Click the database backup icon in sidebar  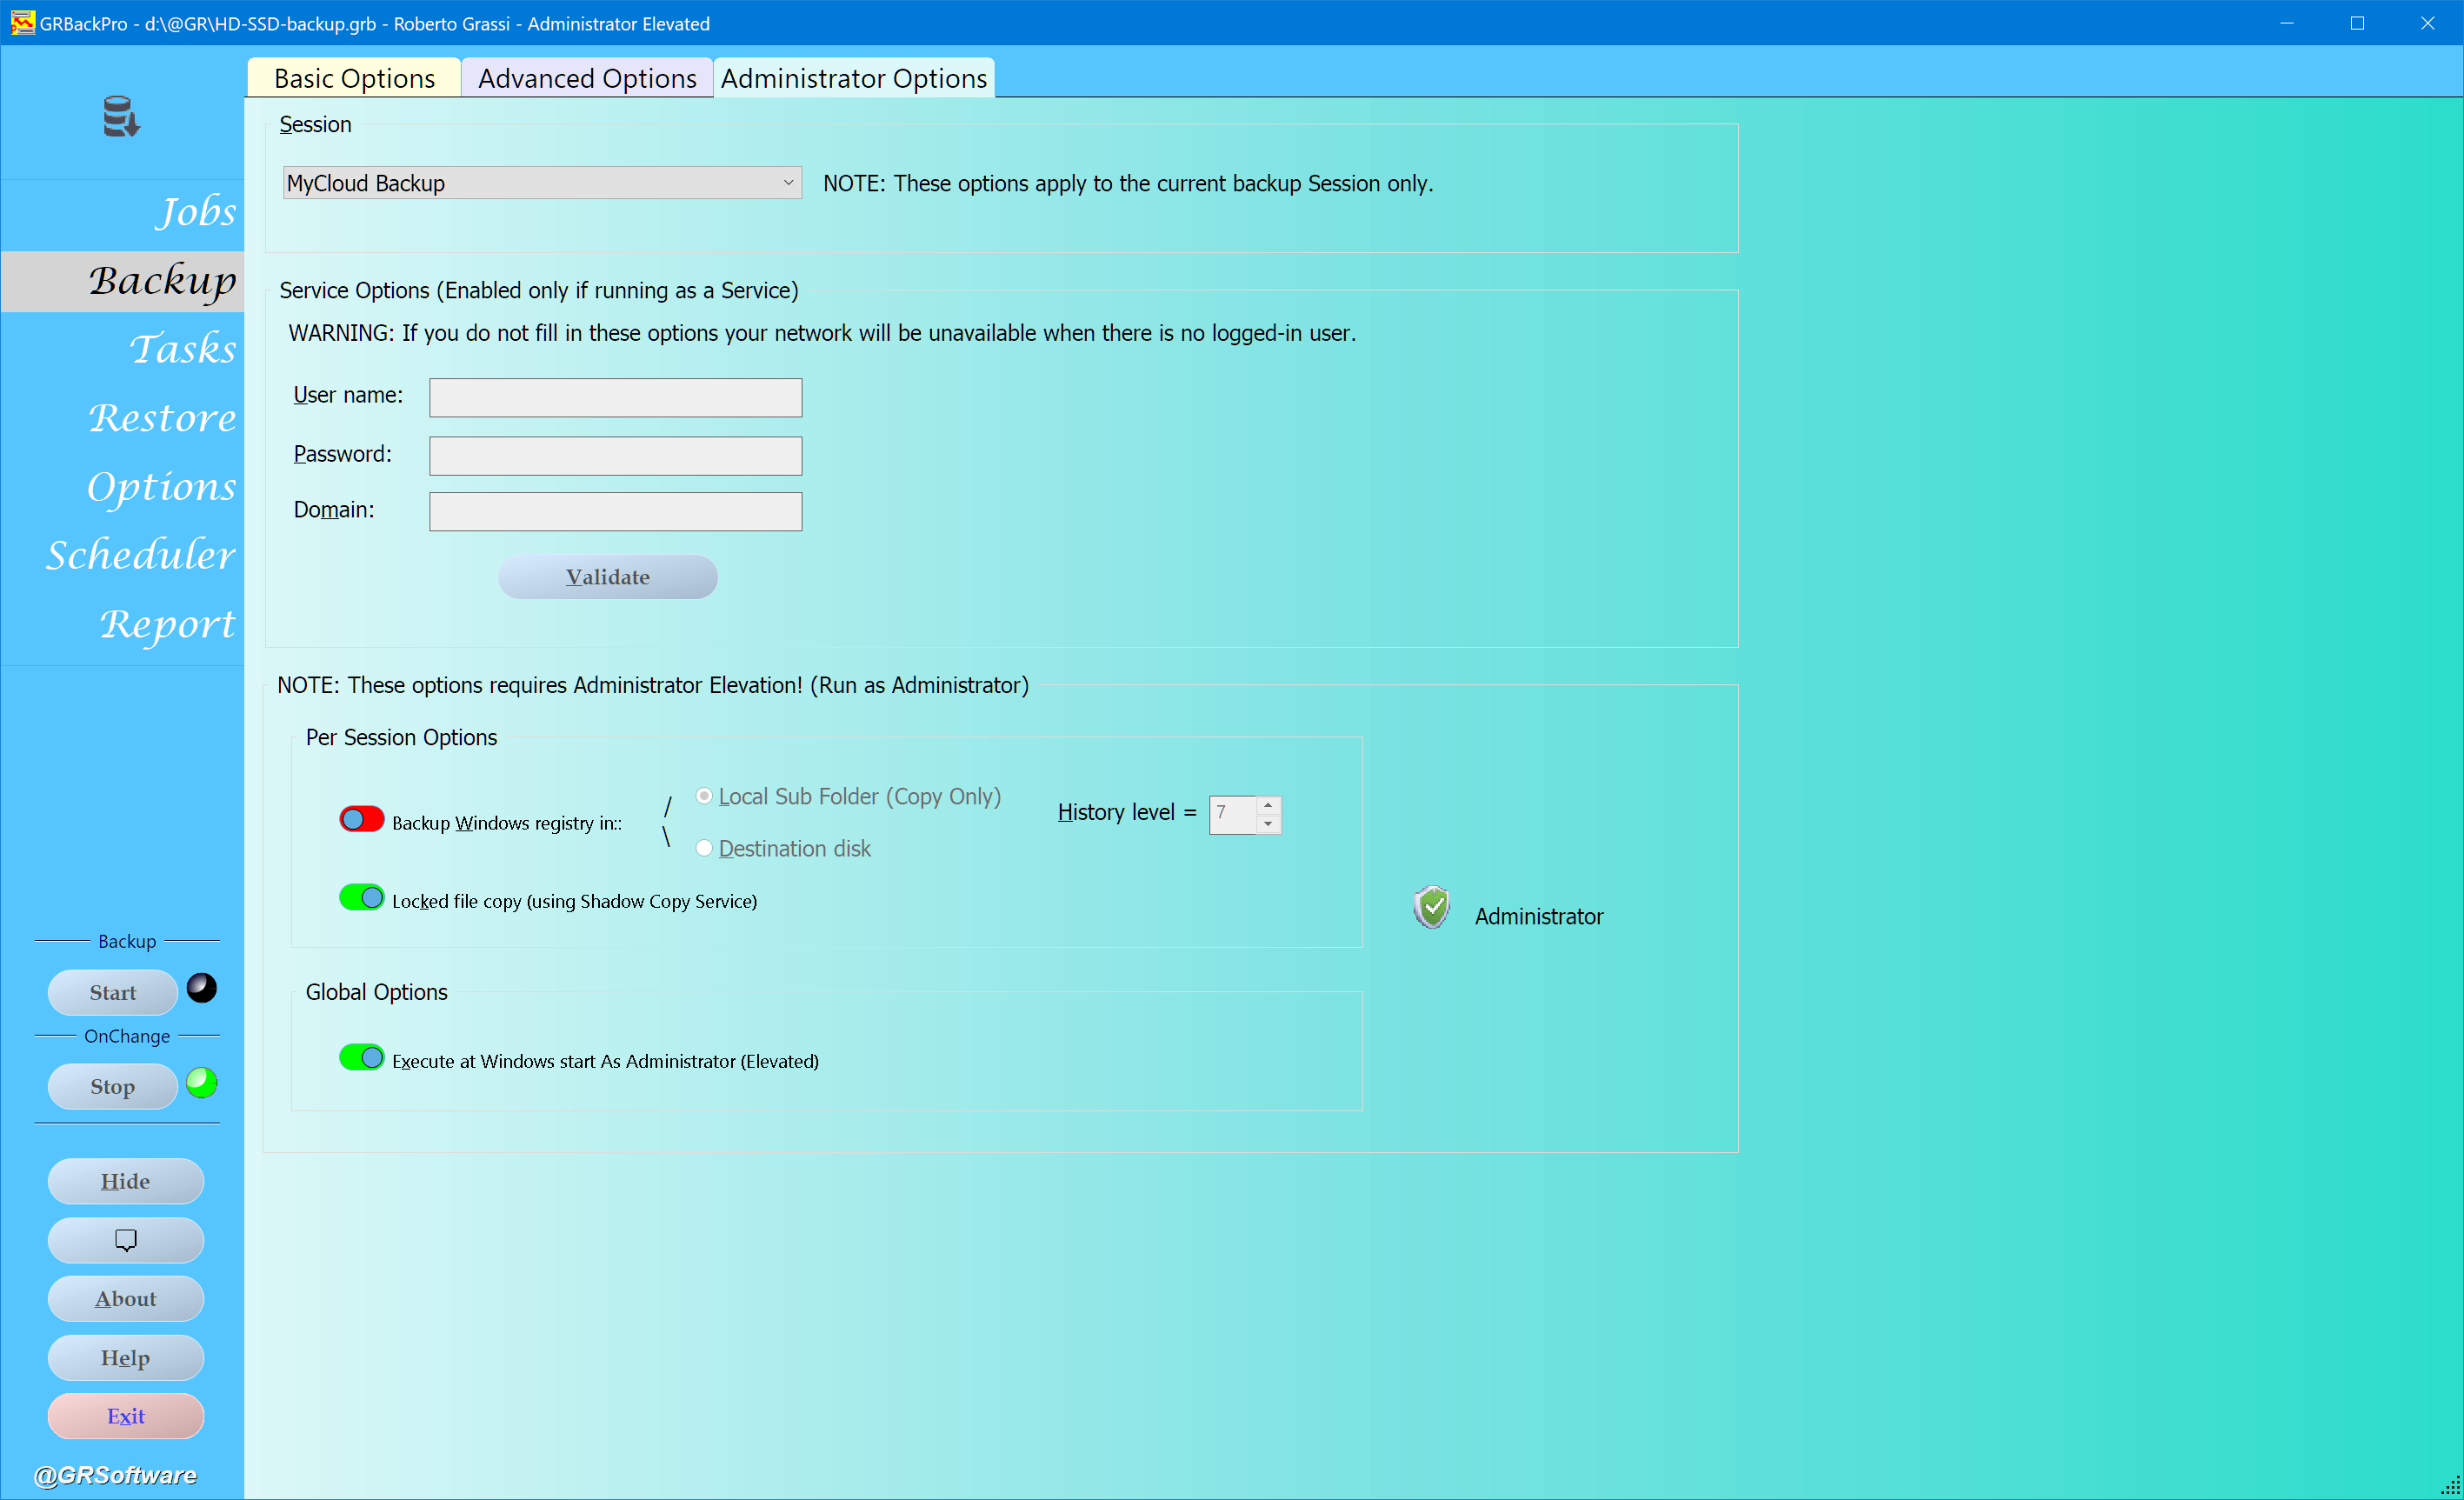[x=121, y=117]
